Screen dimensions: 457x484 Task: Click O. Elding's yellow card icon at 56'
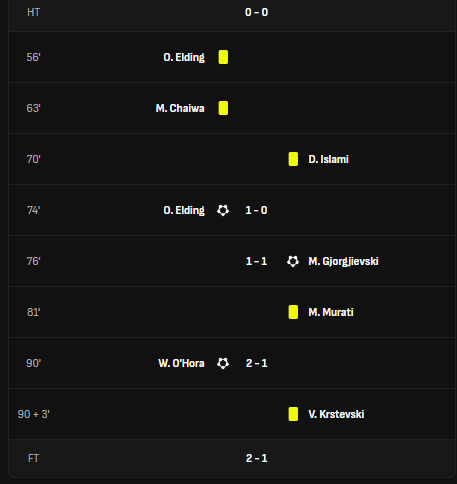(223, 57)
